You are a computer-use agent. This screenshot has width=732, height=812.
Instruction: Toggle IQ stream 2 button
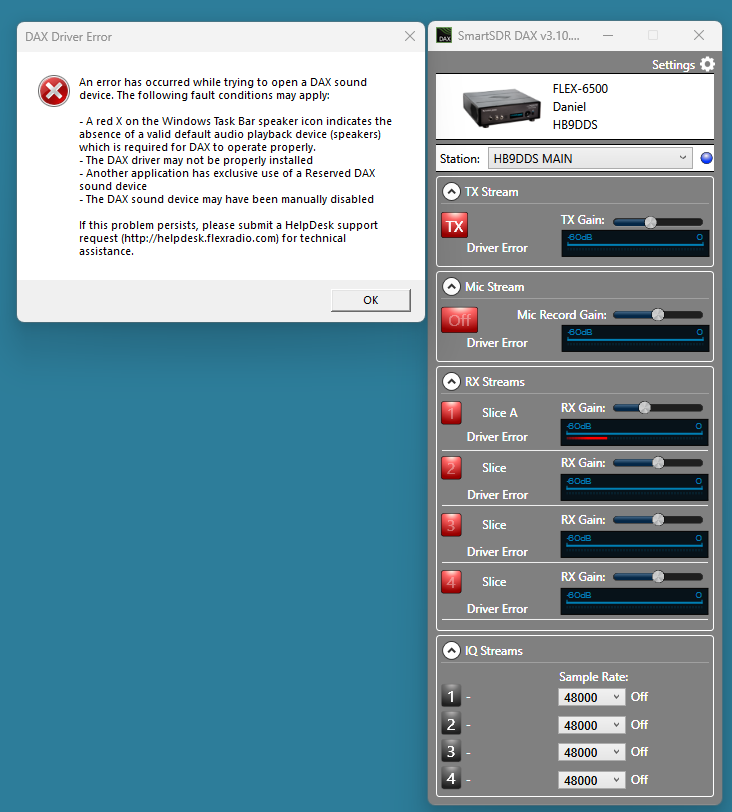click(x=451, y=724)
